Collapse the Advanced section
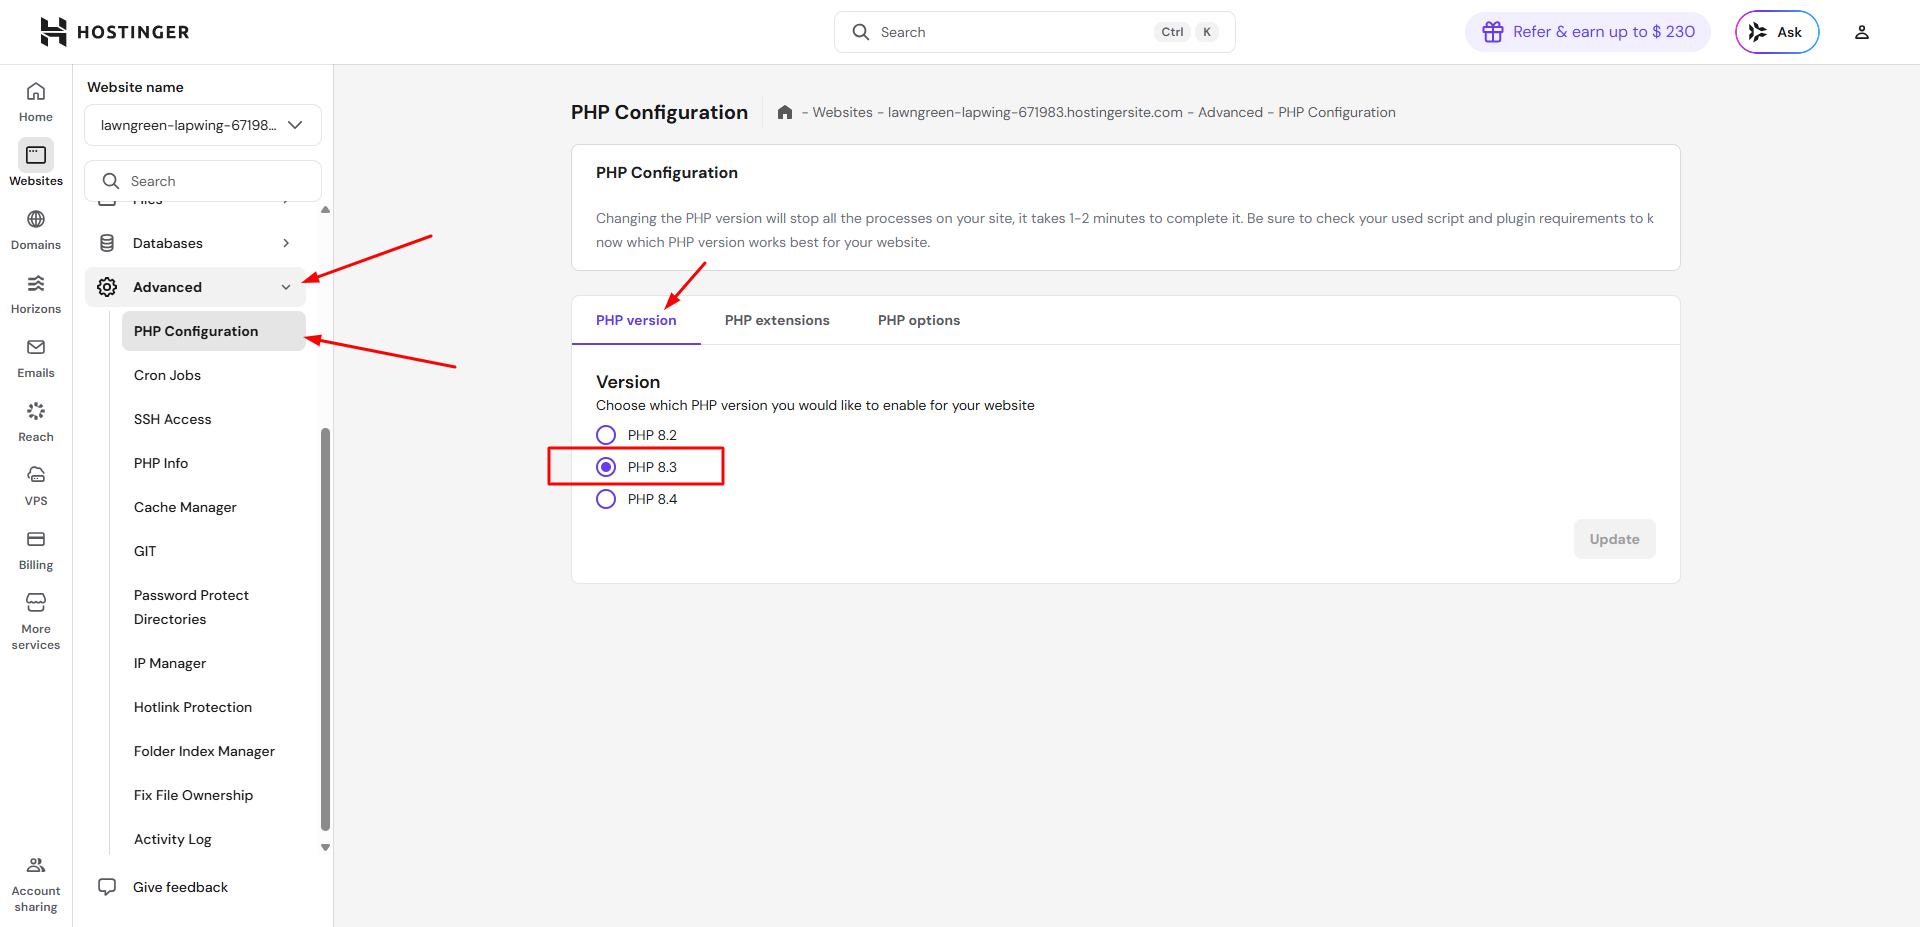 coord(195,287)
